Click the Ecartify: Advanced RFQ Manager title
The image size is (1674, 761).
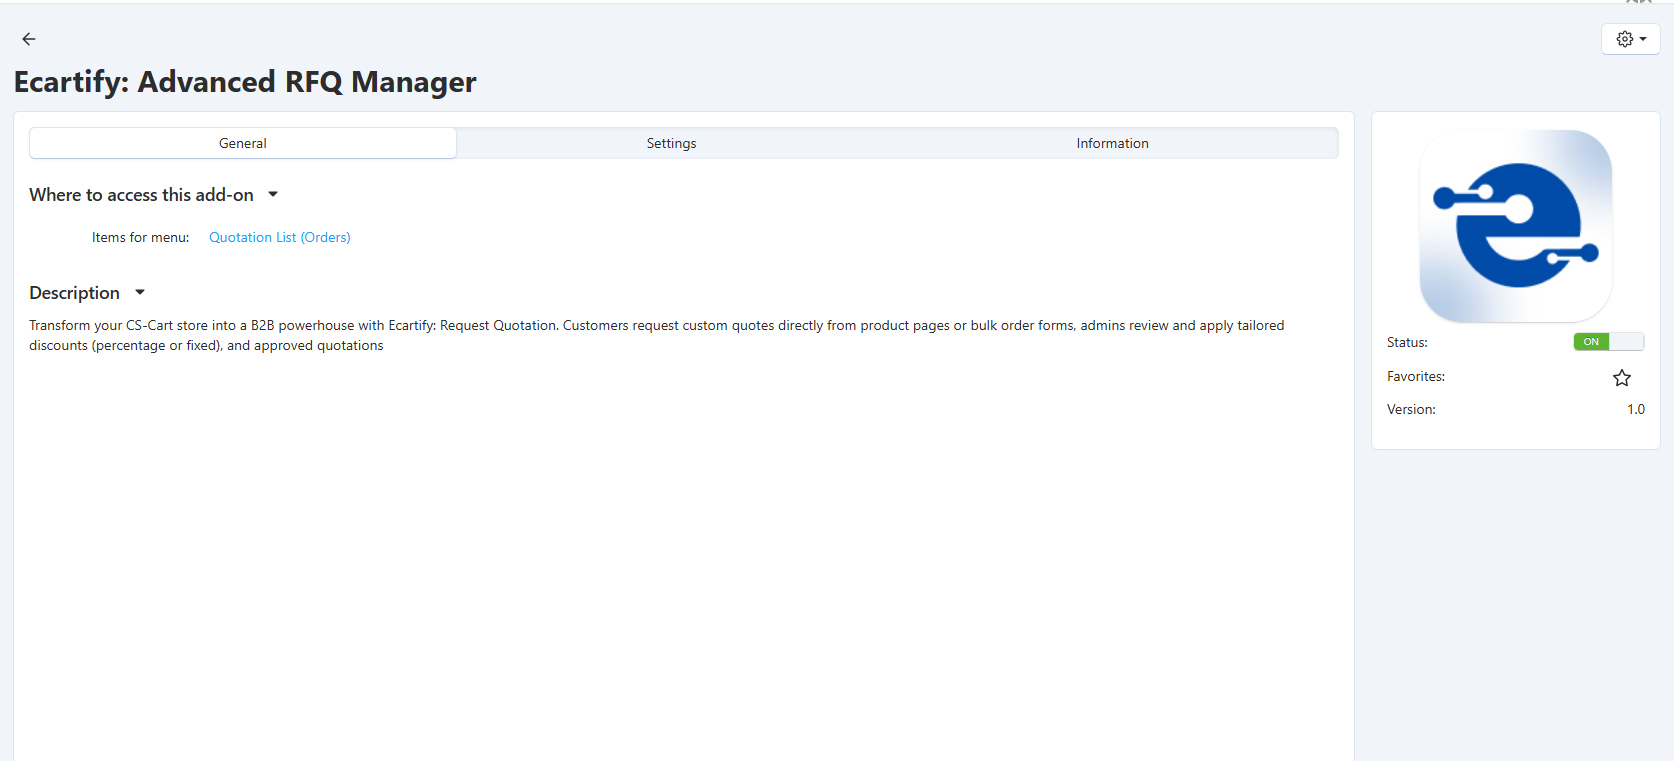click(245, 82)
